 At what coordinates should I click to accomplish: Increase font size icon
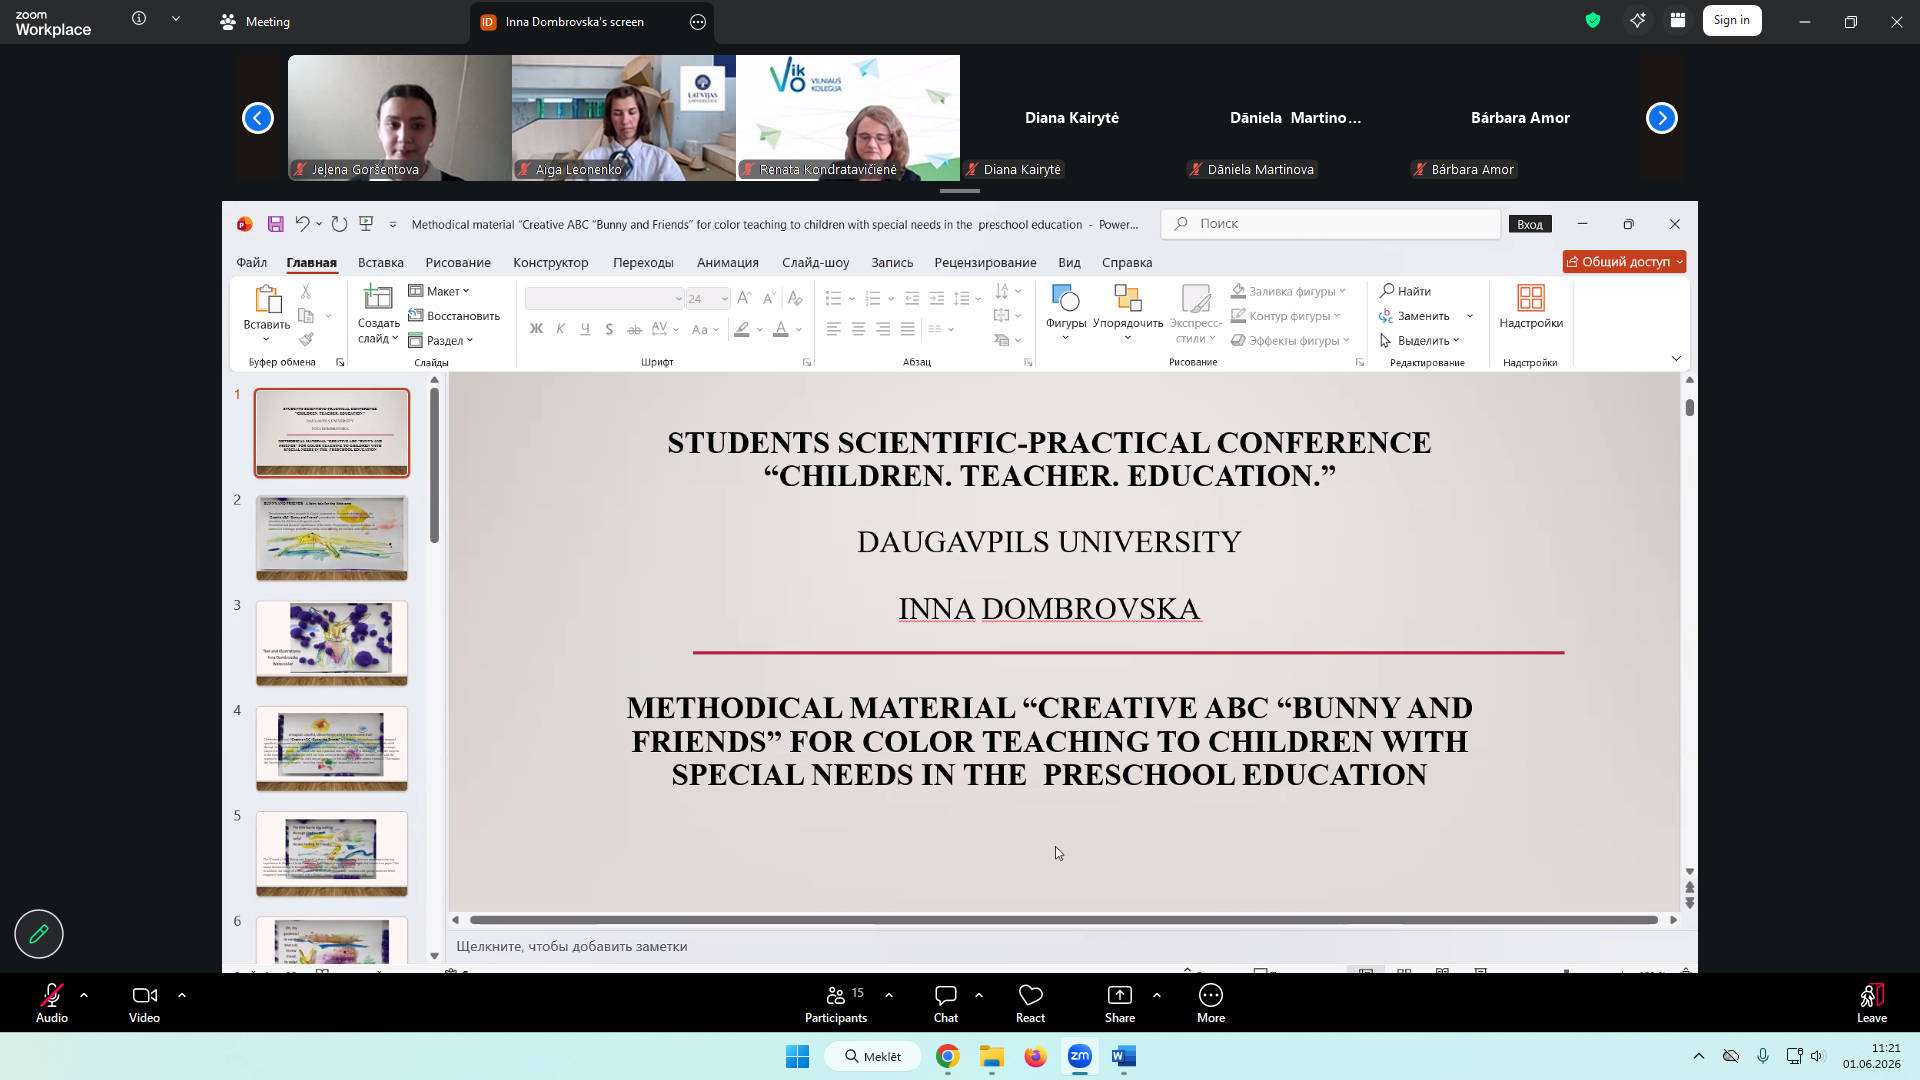pos(744,298)
